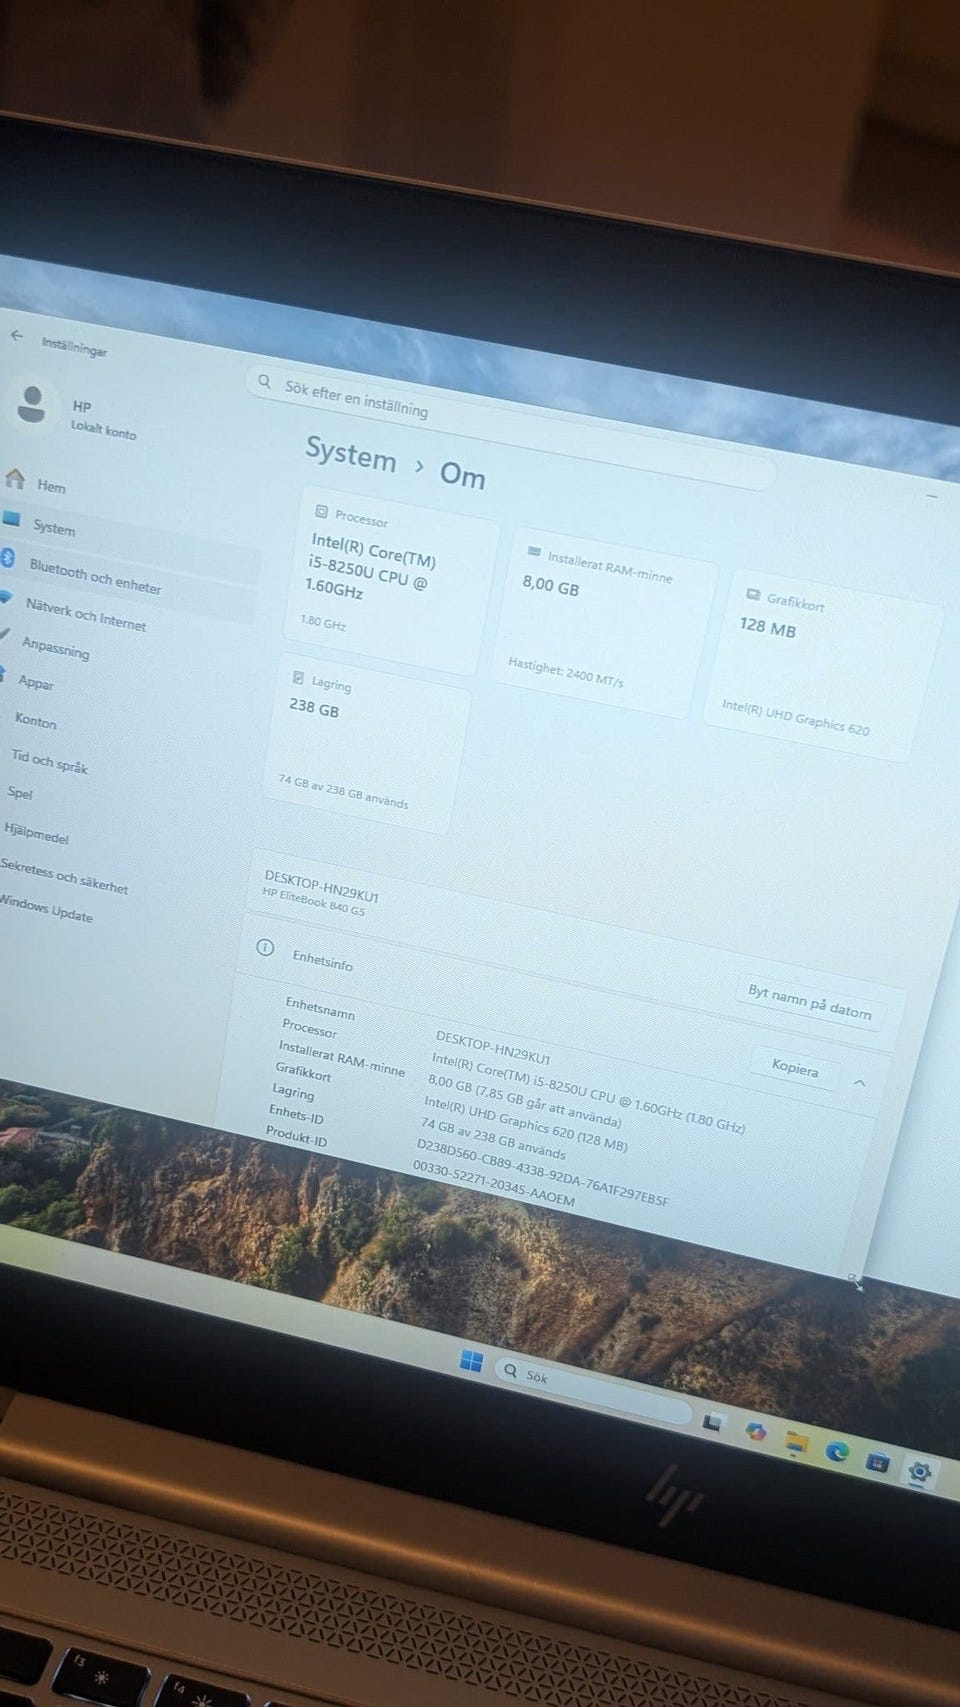
Task: Click the Processor chip icon on the card
Action: click(322, 511)
